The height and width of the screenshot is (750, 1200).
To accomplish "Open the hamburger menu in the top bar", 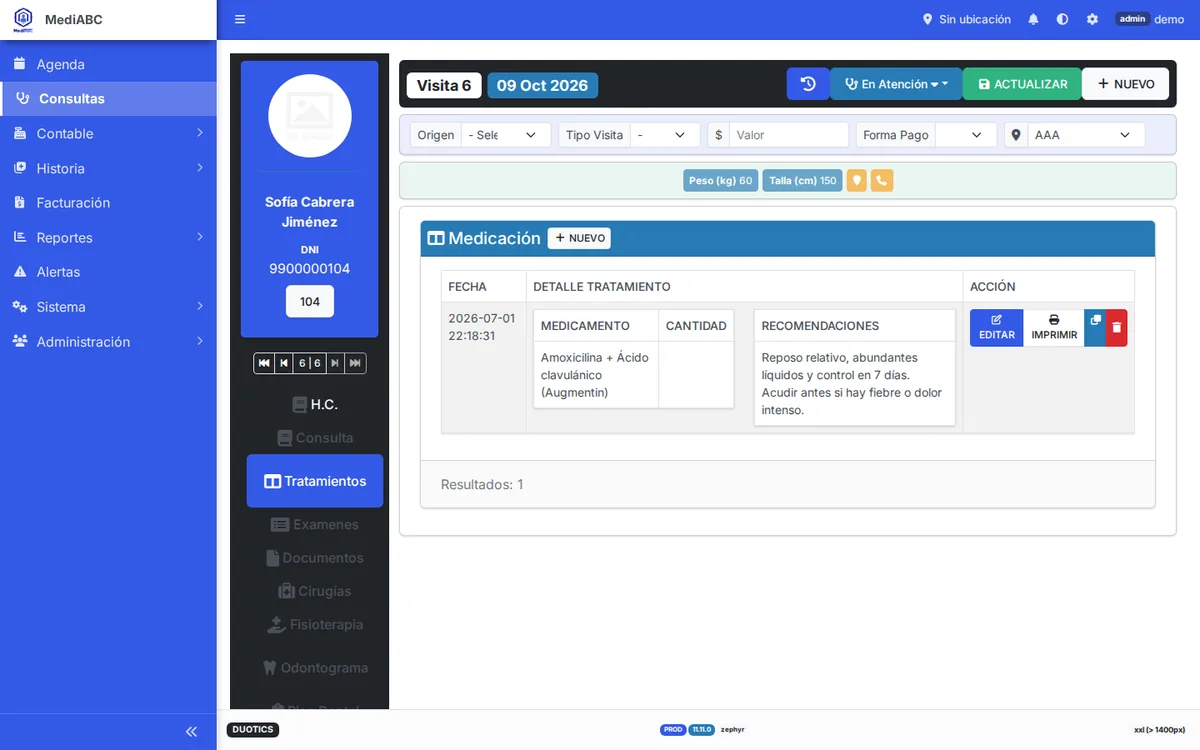I will click(x=240, y=20).
